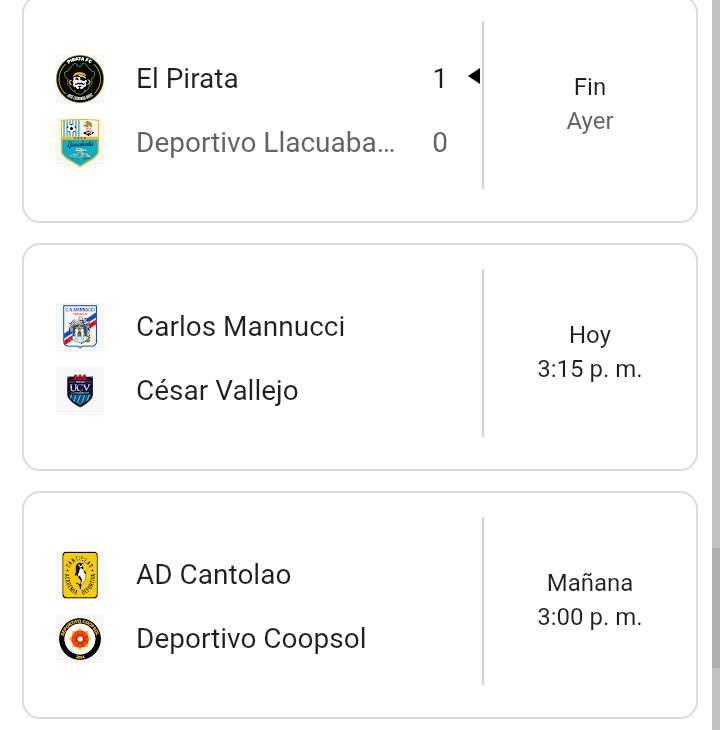The image size is (720, 730).
Task: Open the Deportivo Coopsol team name
Action: [251, 638]
